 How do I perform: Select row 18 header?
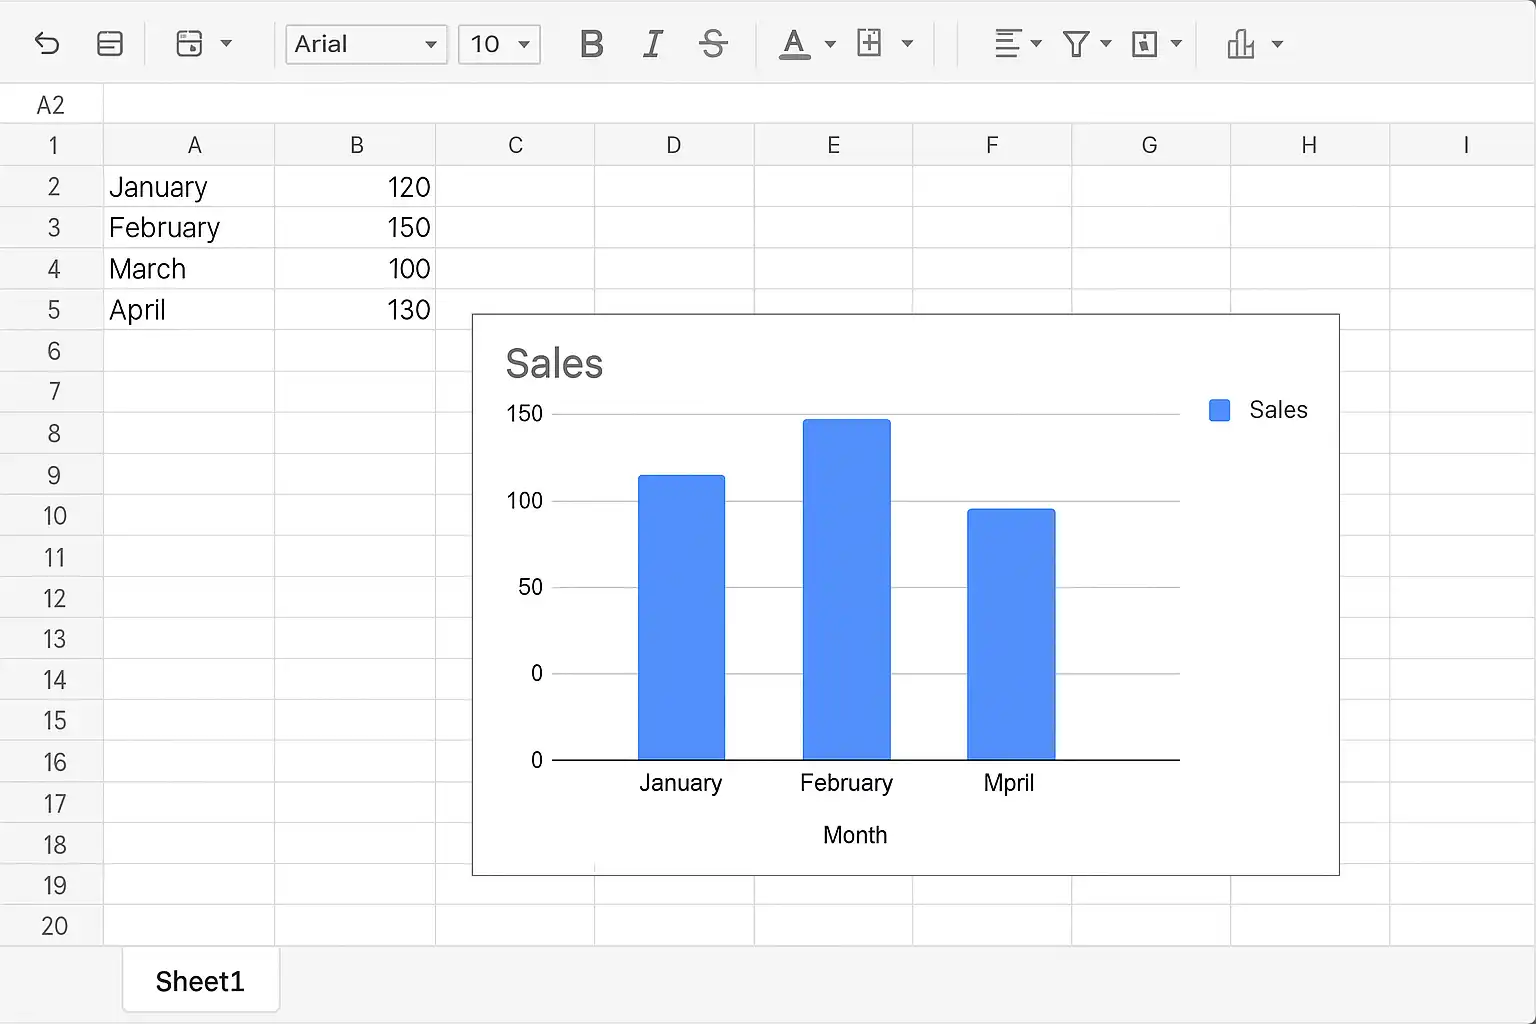[51, 844]
